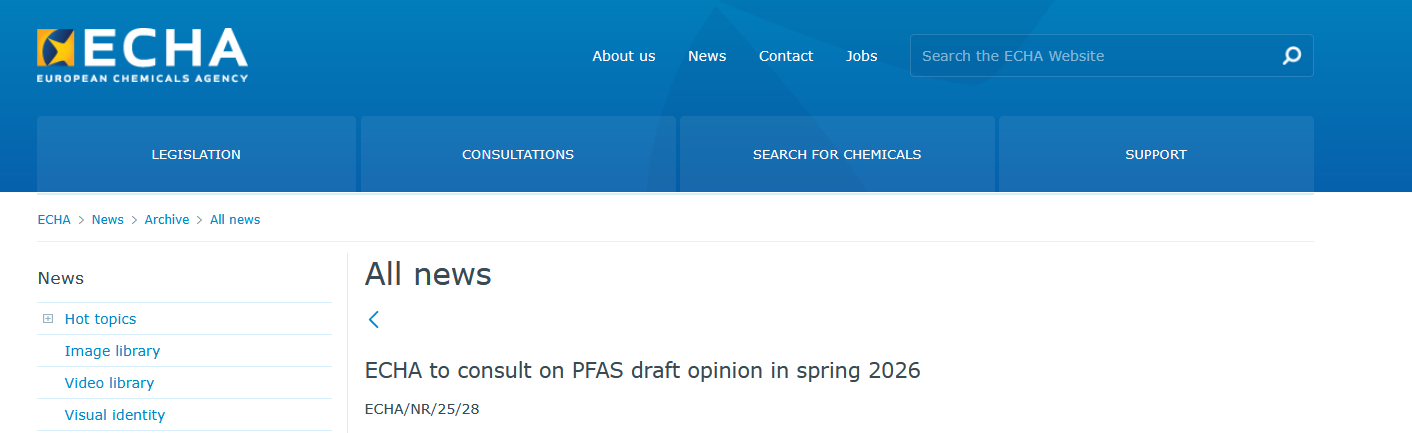Expand the Hot topics tree item

[x=48, y=319]
